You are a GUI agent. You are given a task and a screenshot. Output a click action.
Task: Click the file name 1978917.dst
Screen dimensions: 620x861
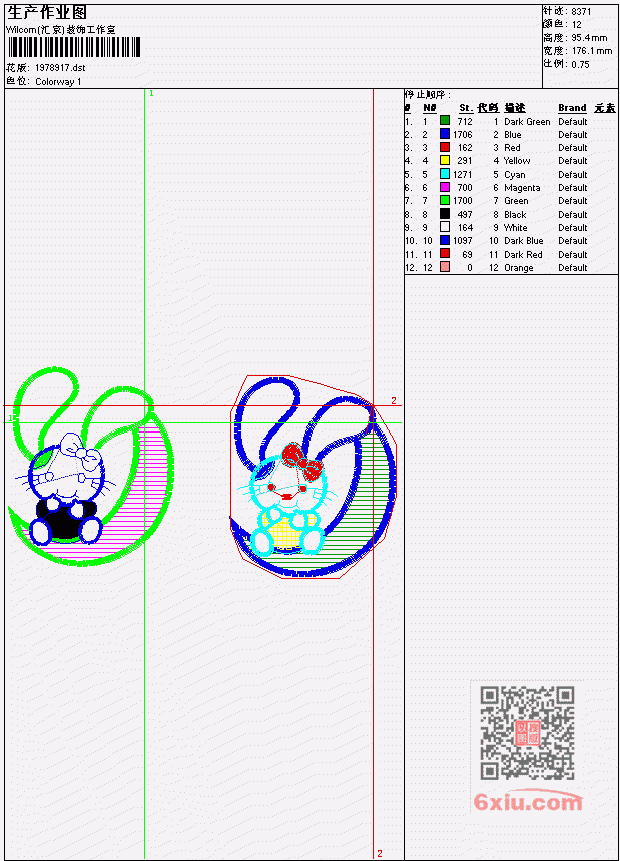(x=60, y=68)
